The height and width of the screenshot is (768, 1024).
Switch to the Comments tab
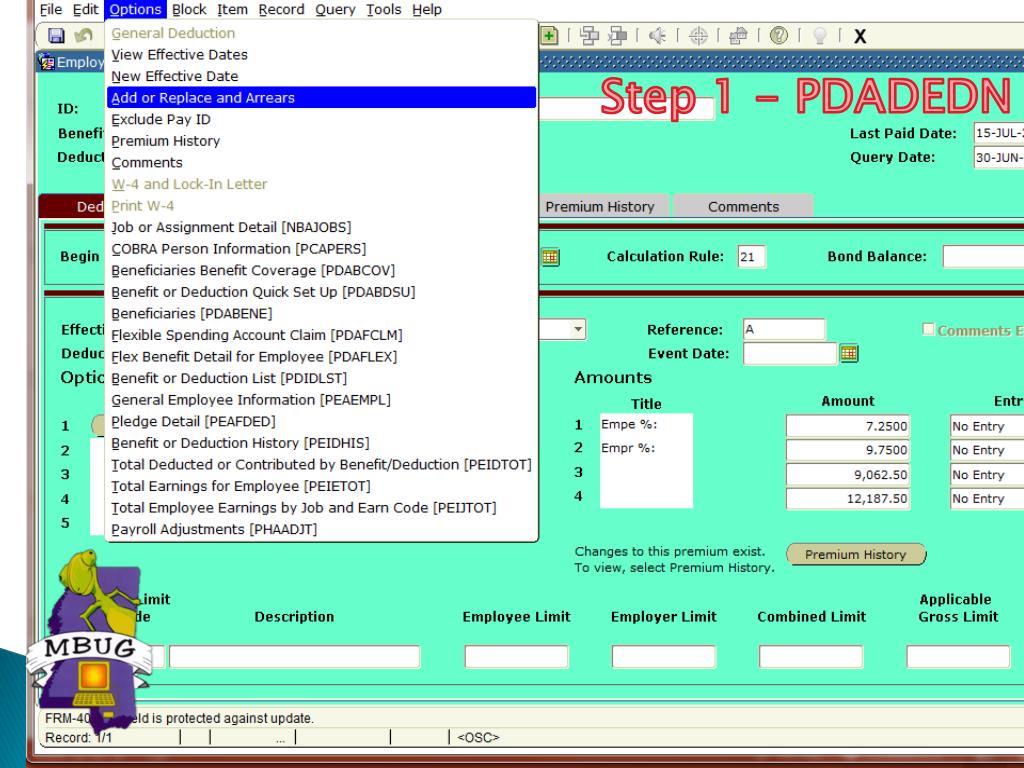pyautogui.click(x=743, y=207)
